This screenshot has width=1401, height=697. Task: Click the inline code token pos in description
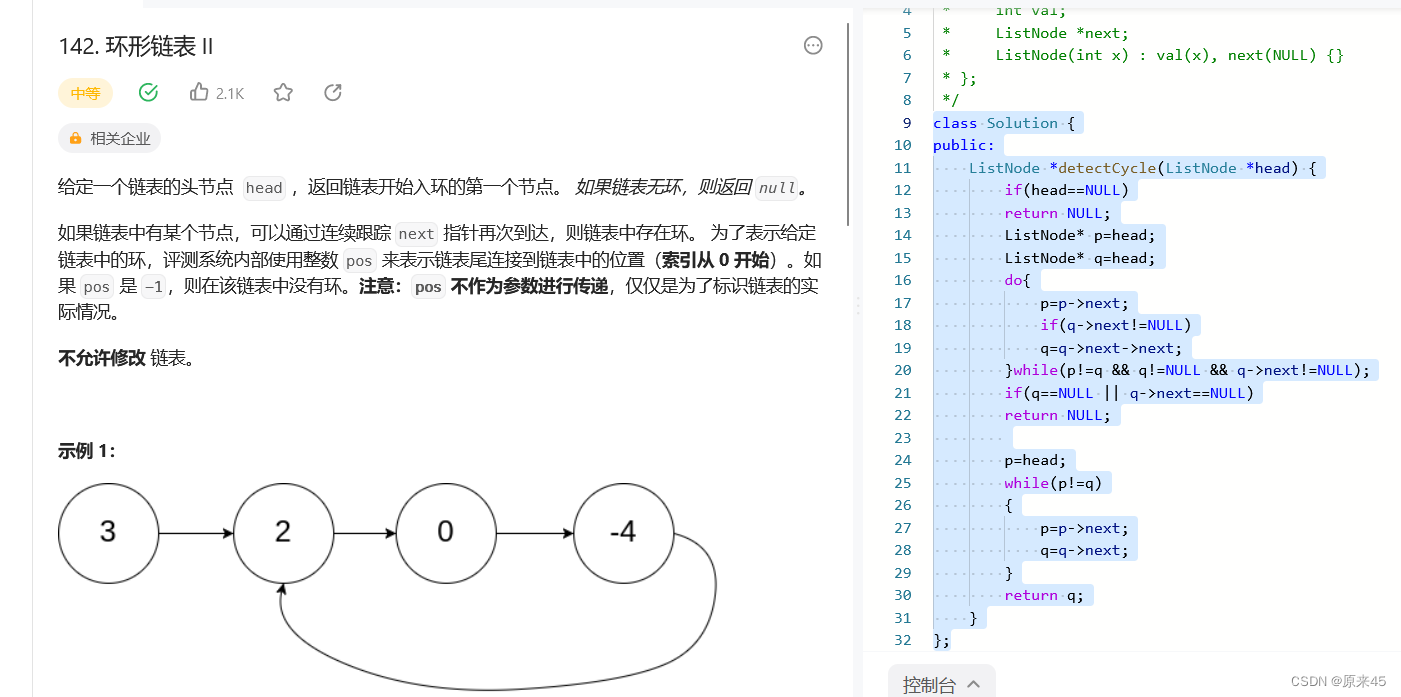[x=358, y=260]
